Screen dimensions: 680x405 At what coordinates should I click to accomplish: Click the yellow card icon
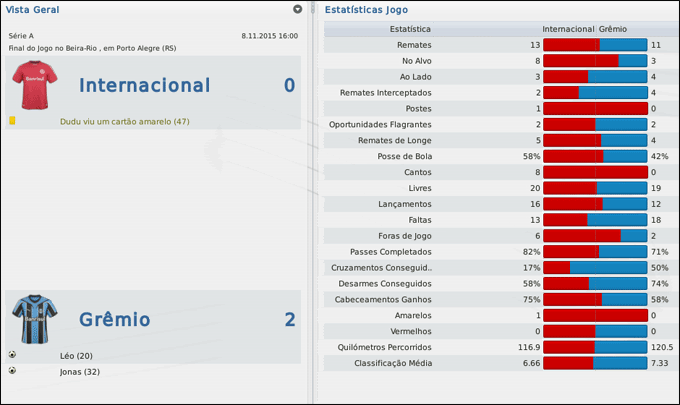tap(12, 121)
